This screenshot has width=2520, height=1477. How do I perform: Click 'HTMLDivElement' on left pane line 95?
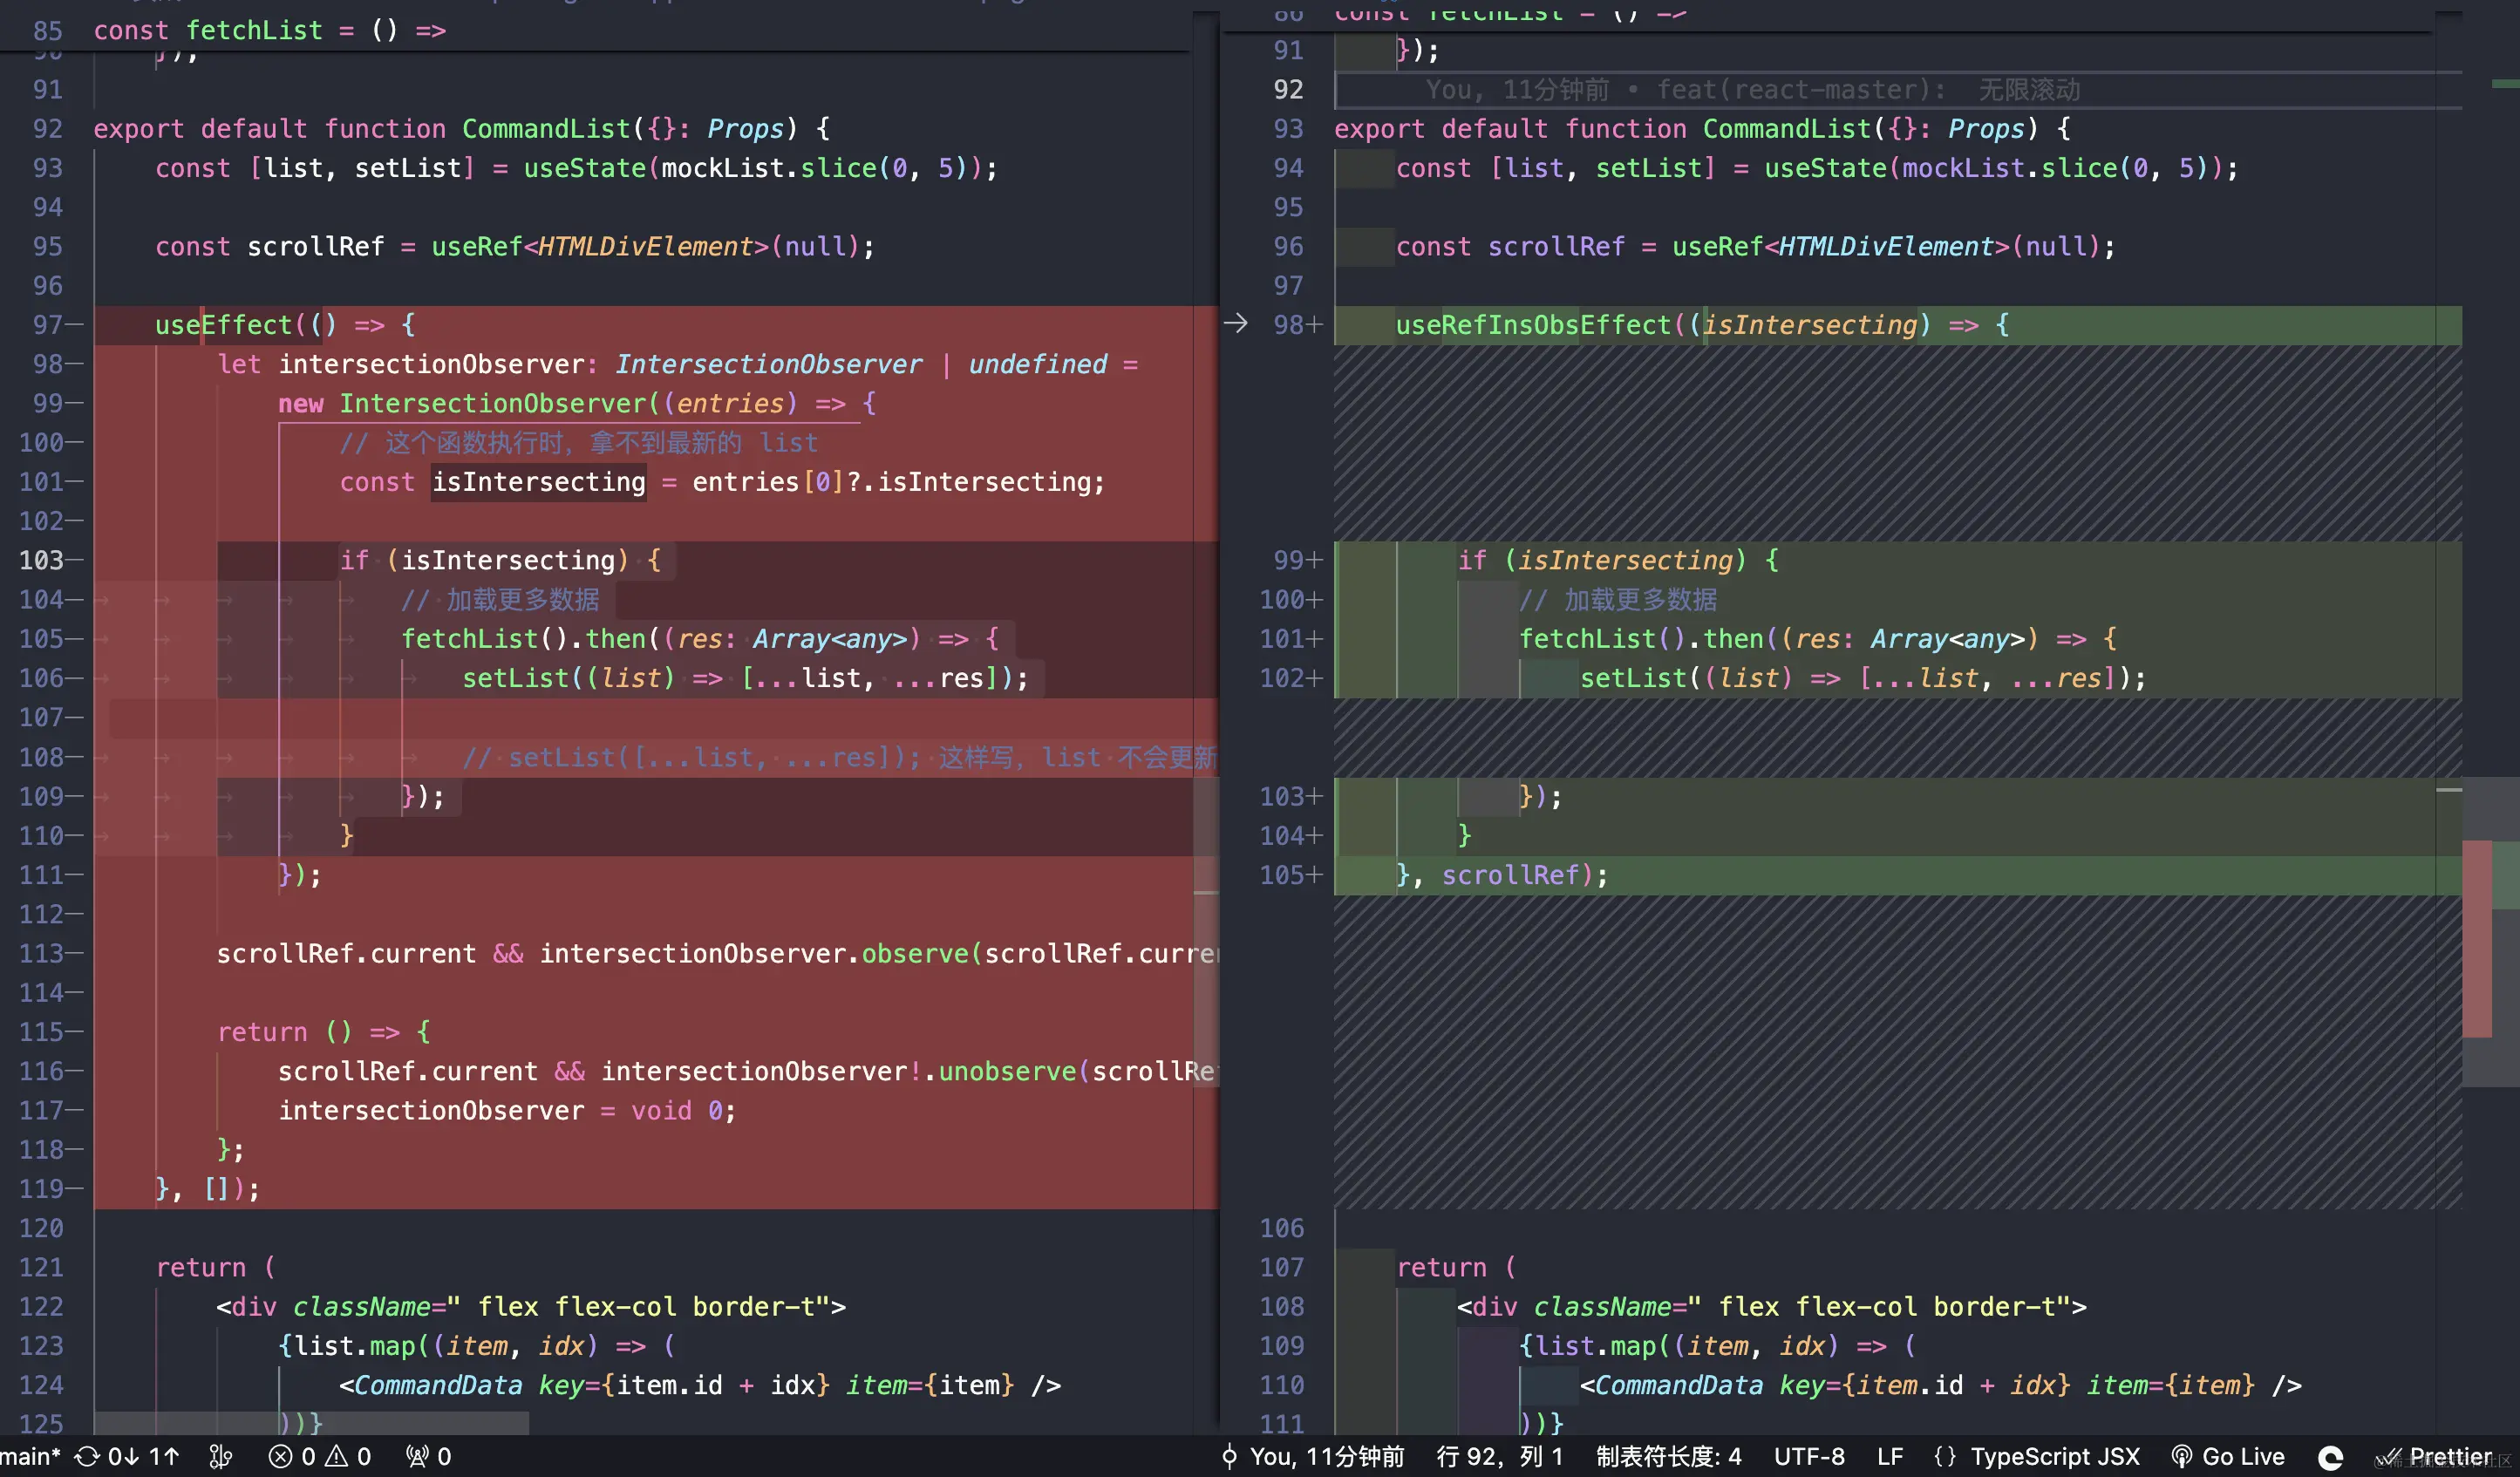point(646,246)
